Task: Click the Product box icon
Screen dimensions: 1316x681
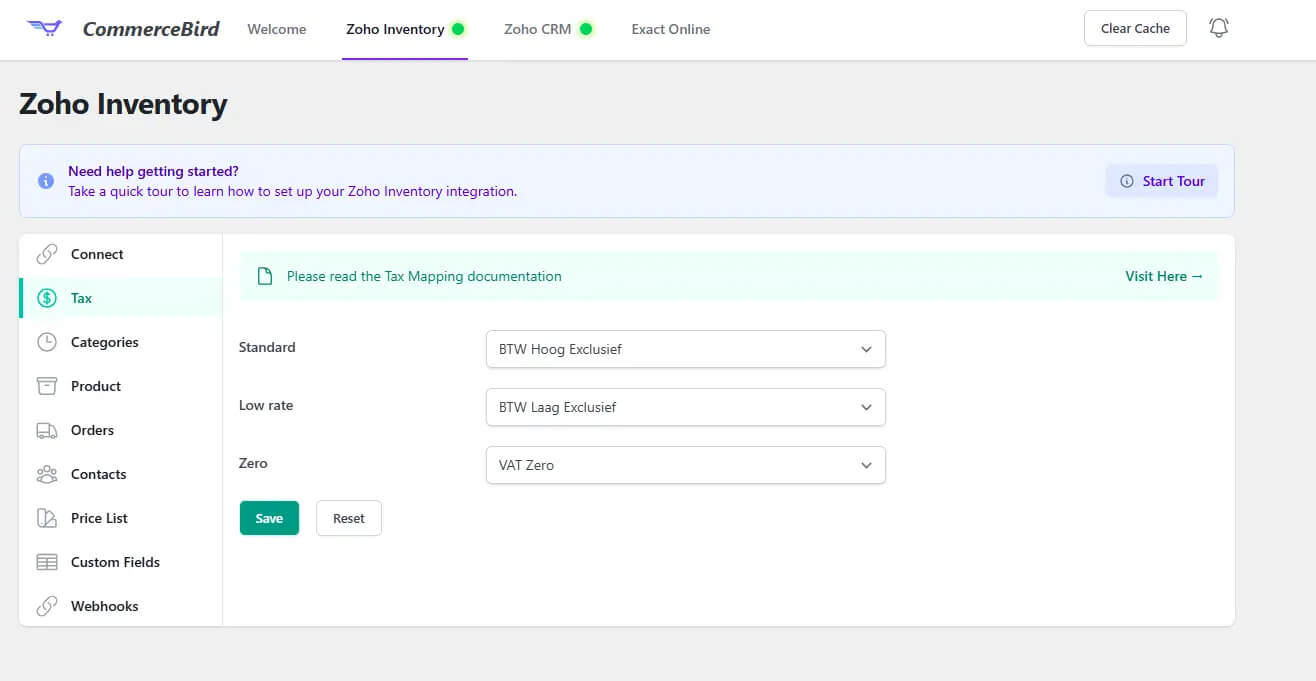Action: click(x=46, y=386)
